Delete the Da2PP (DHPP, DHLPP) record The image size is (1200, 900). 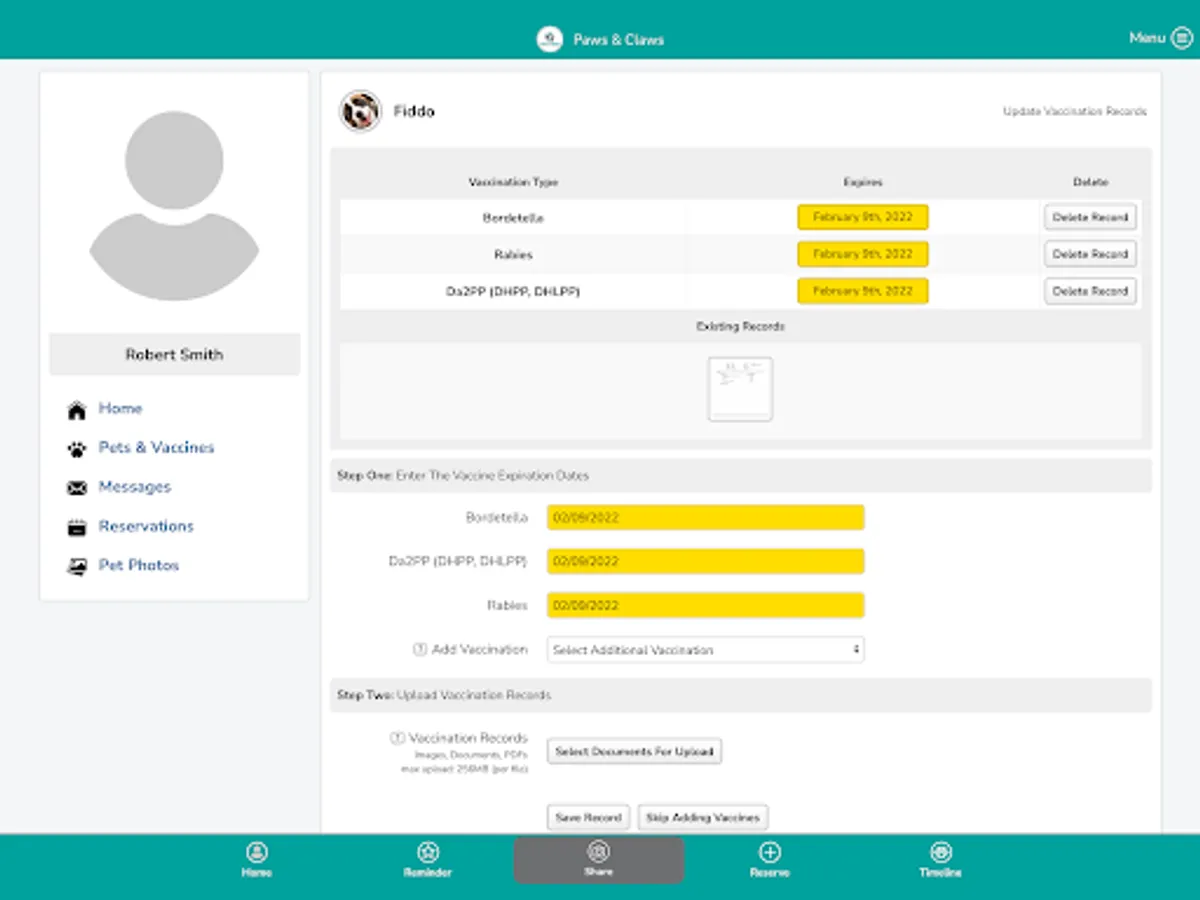[1090, 291]
